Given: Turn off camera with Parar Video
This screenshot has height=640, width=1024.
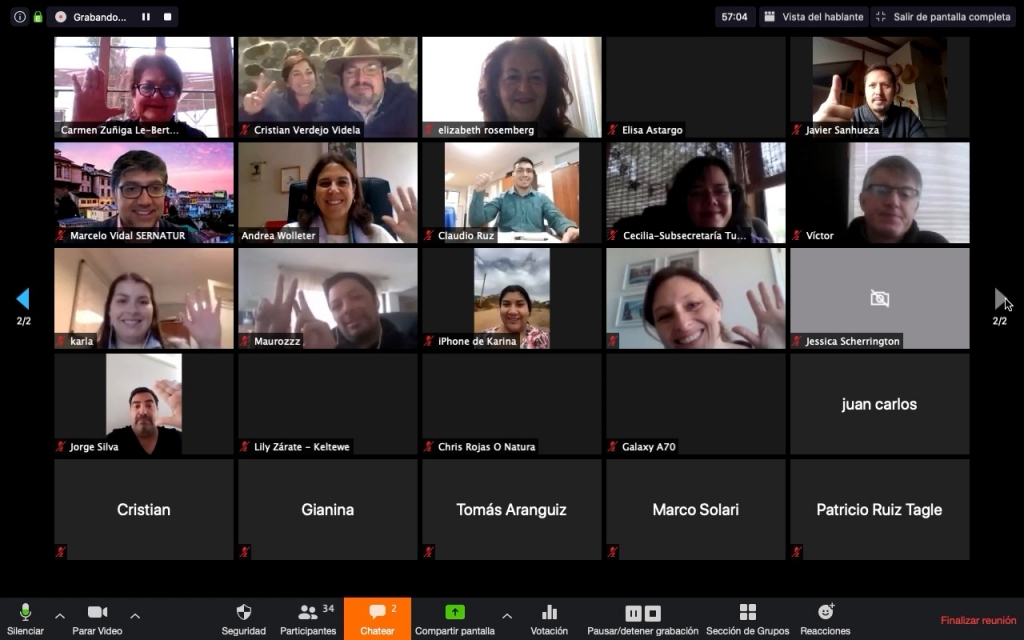Looking at the screenshot, I should click(x=97, y=613).
